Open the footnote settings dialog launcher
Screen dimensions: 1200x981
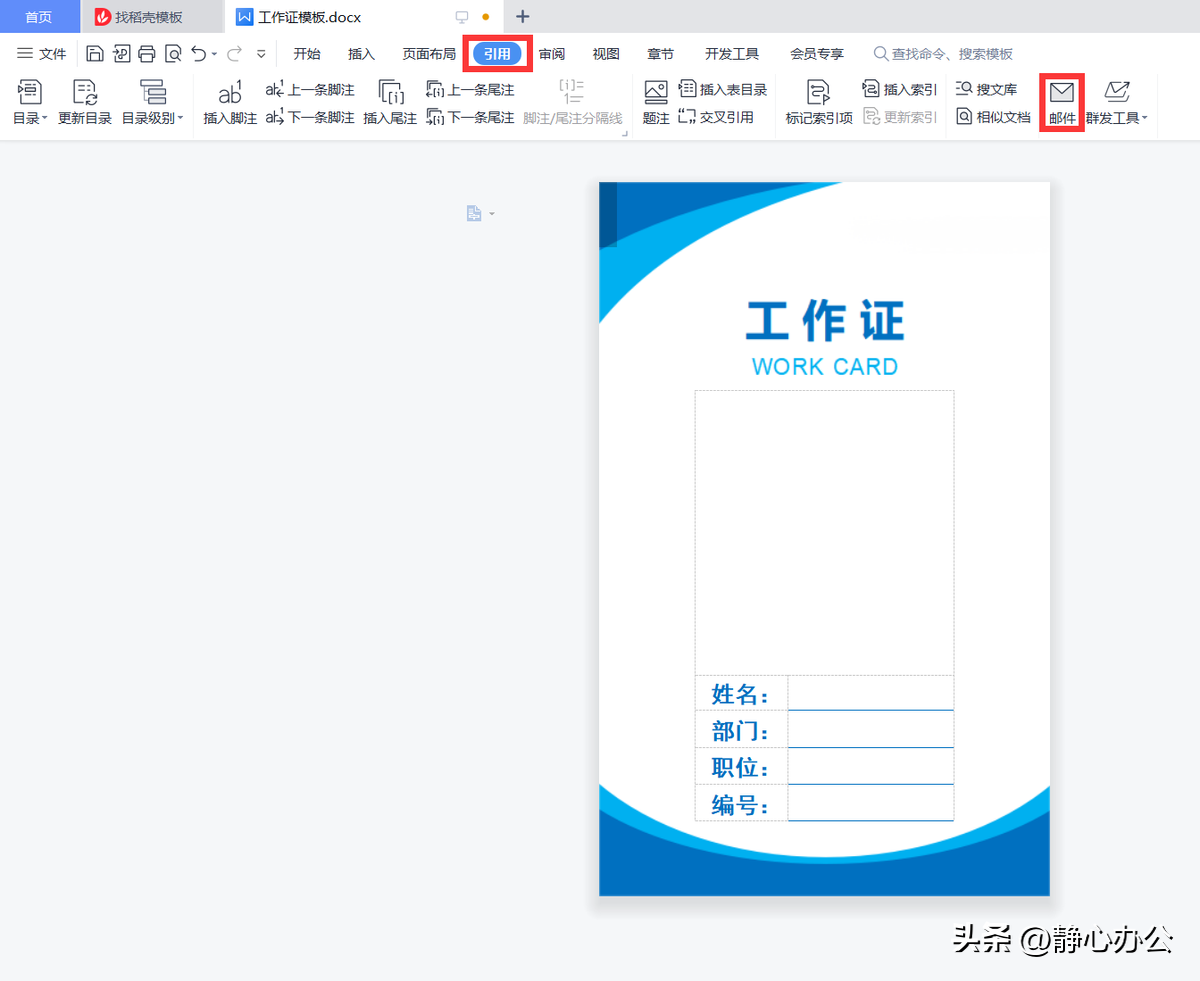[x=626, y=132]
